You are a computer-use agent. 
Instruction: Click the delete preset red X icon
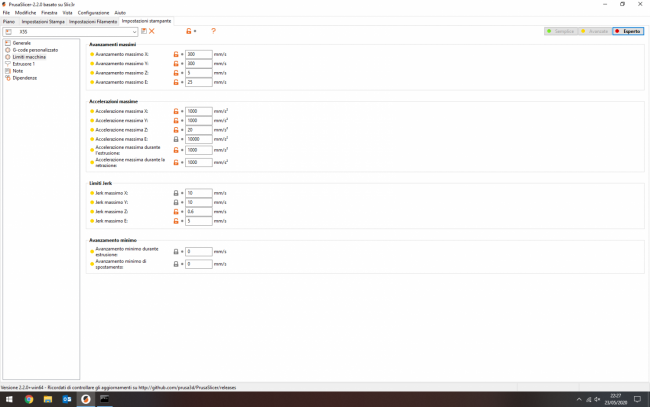coord(152,31)
